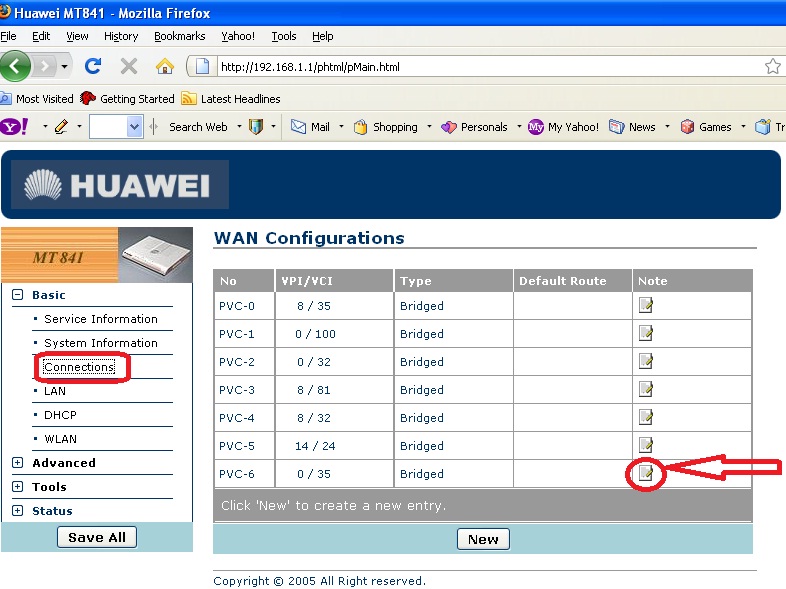The image size is (786, 589).
Task: Click the Games dice button
Action: [706, 127]
